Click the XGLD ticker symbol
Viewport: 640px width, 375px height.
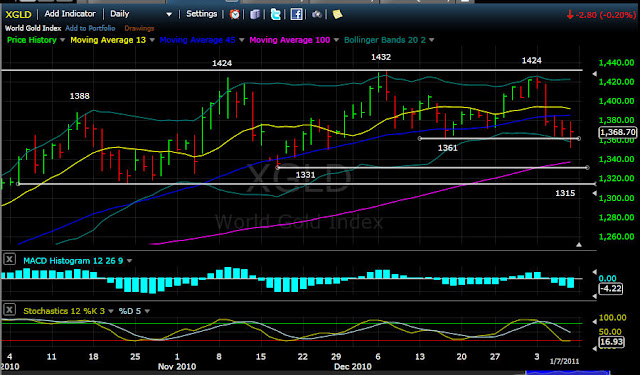18,15
